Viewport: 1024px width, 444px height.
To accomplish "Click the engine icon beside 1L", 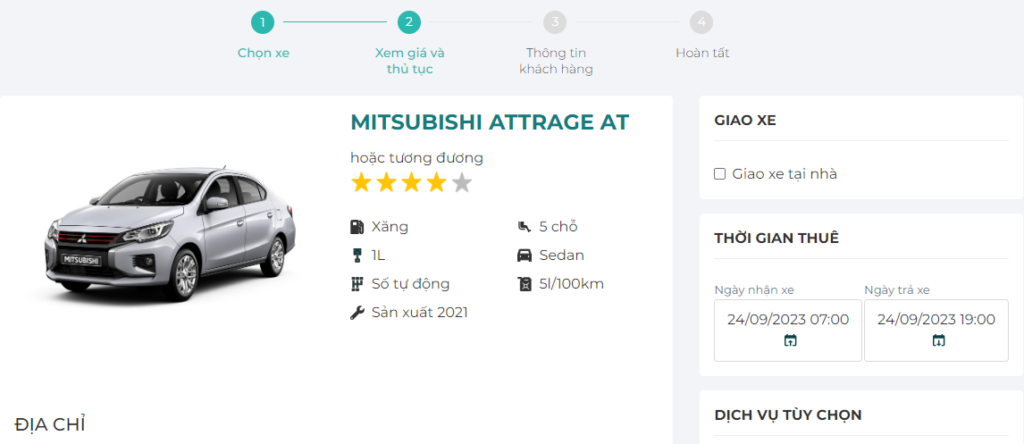I will (357, 255).
